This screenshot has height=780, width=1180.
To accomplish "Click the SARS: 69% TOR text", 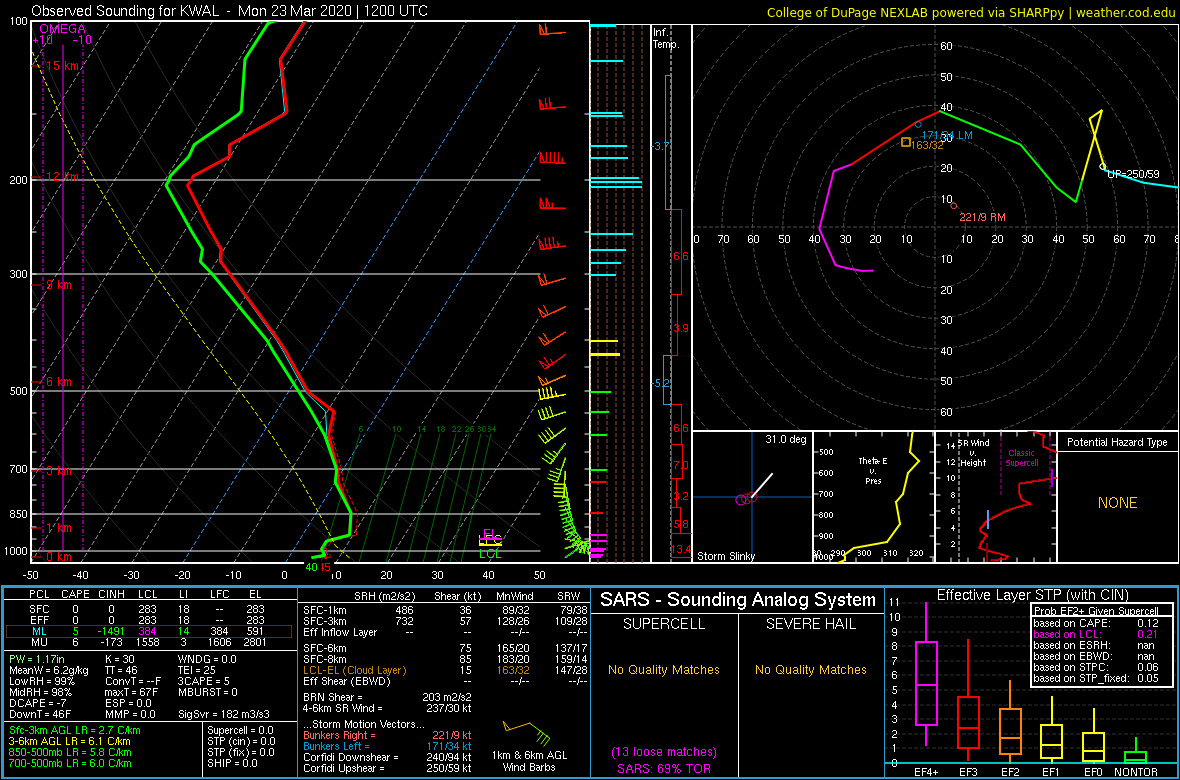I will click(665, 768).
